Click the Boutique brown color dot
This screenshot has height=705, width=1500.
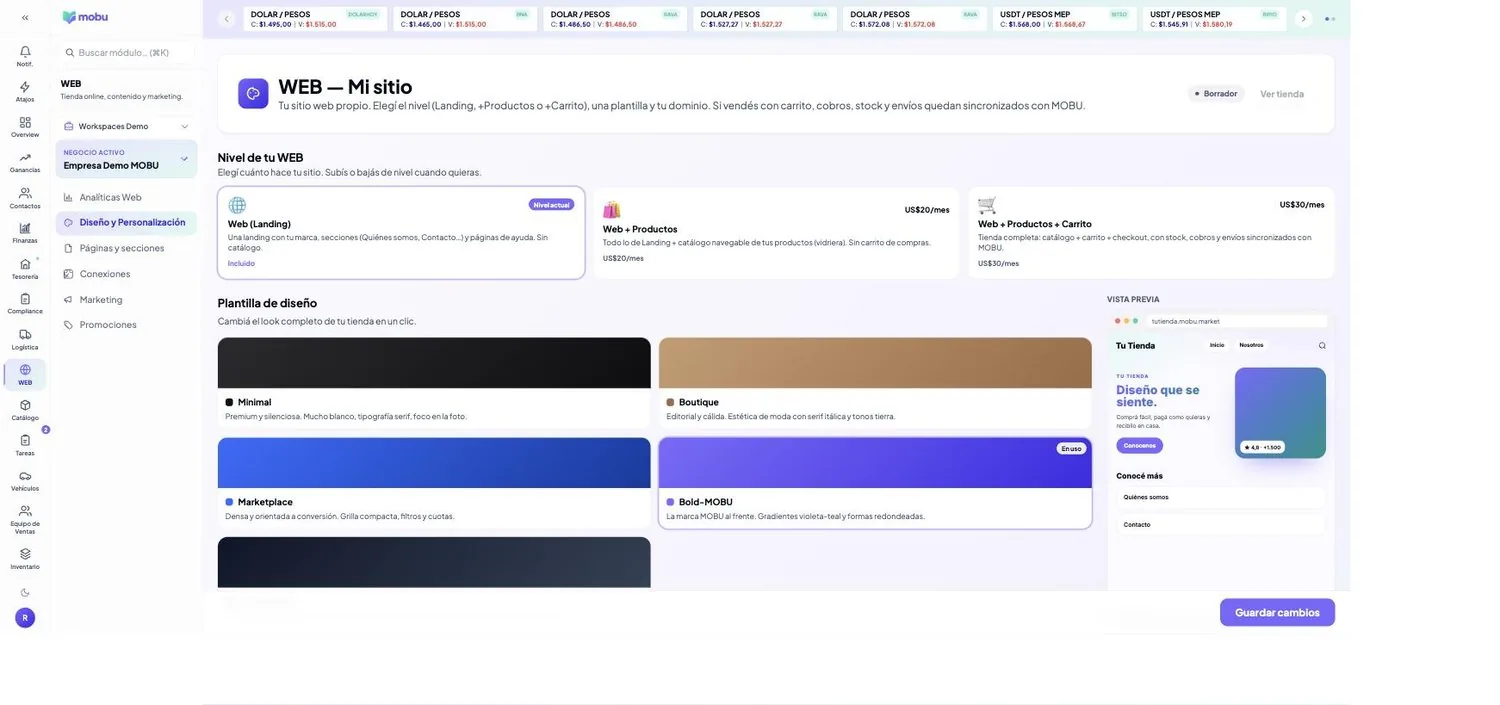tap(670, 402)
